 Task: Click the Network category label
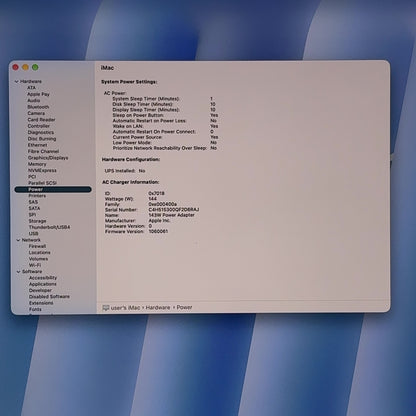[31, 240]
